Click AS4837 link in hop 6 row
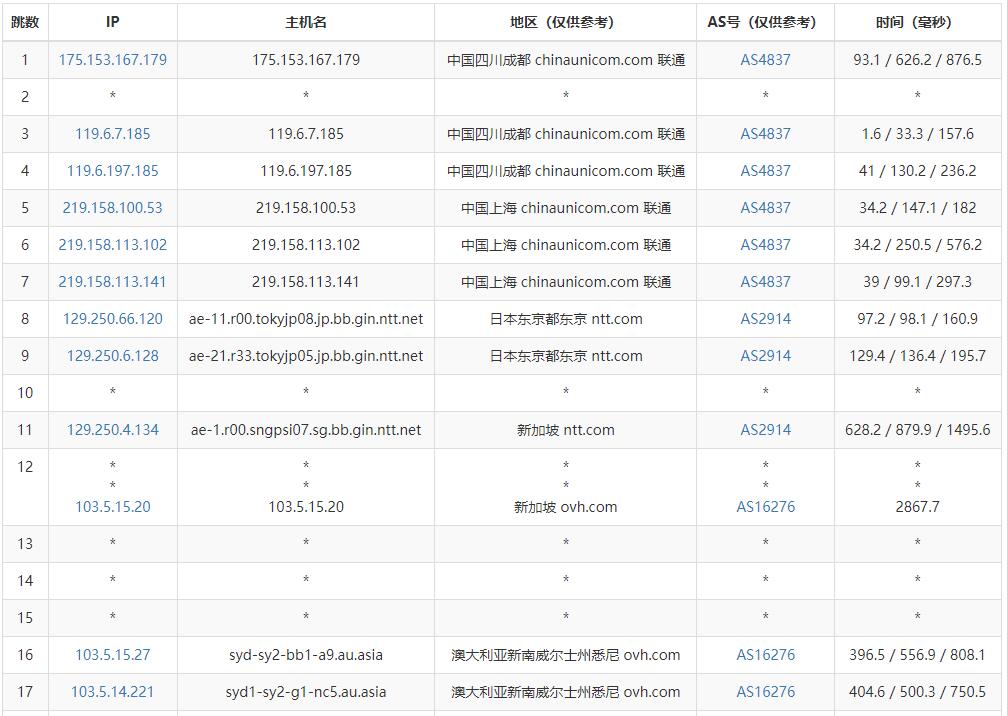 (x=766, y=245)
